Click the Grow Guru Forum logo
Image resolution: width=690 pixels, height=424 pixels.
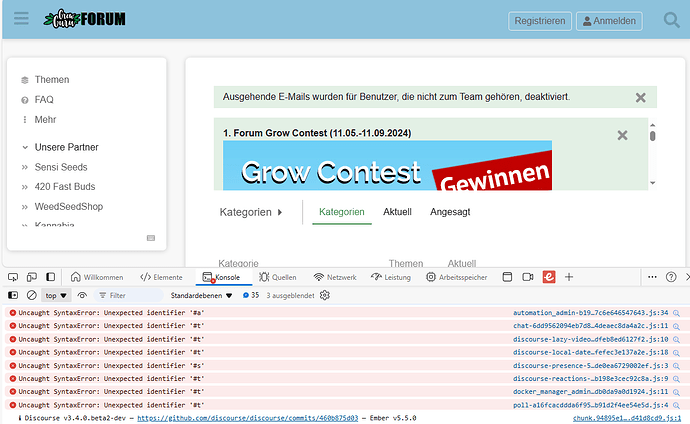tap(84, 19)
